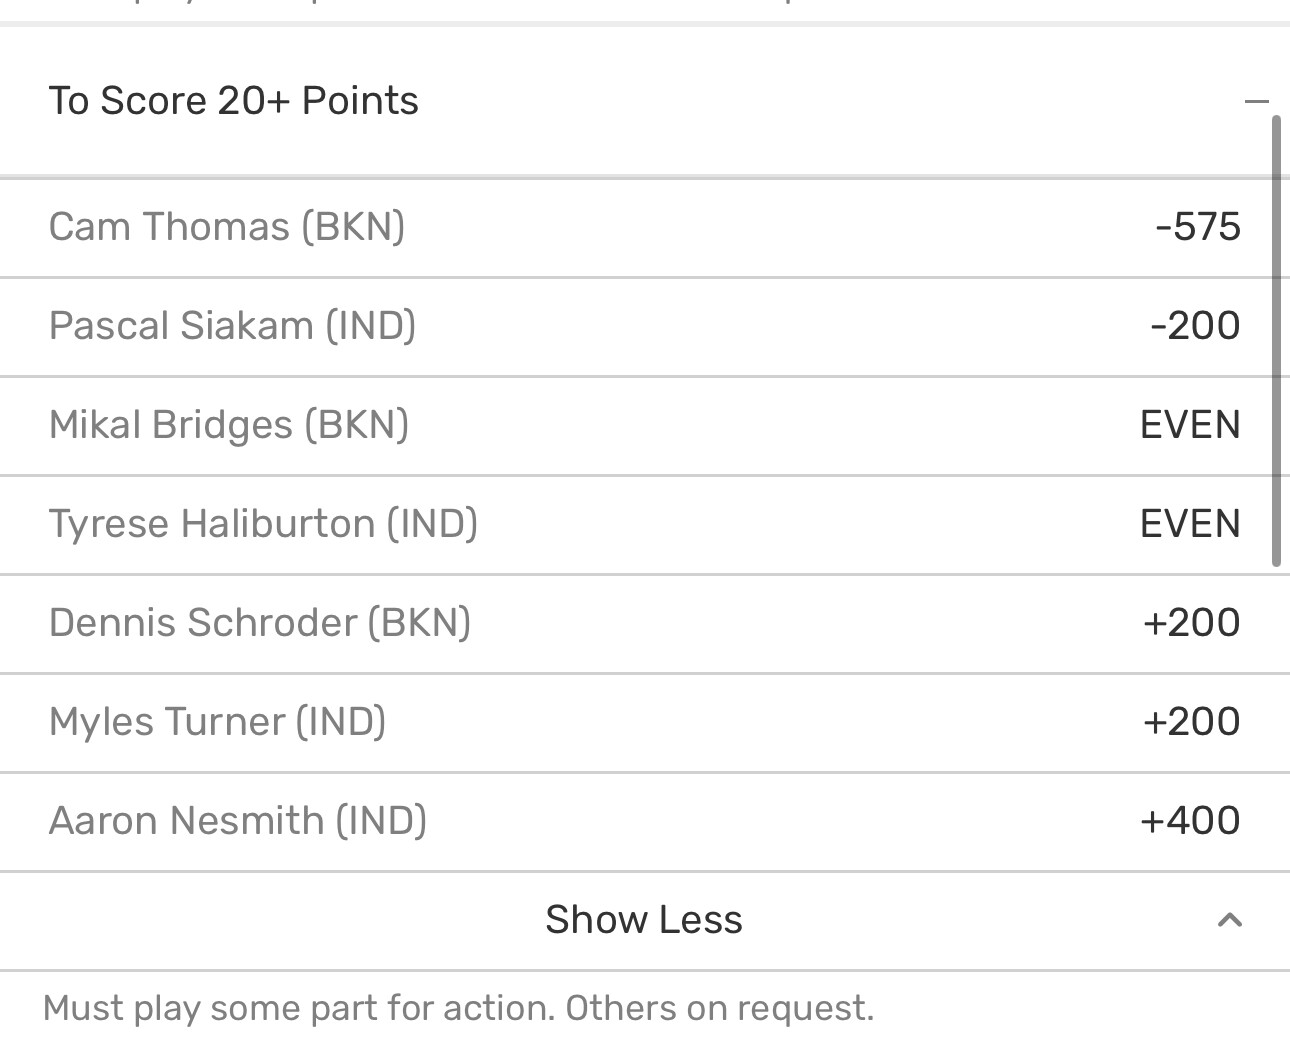This screenshot has width=1290, height=1043.
Task: Open Tyrese Haliburton (IND) entry
Action: click(263, 524)
